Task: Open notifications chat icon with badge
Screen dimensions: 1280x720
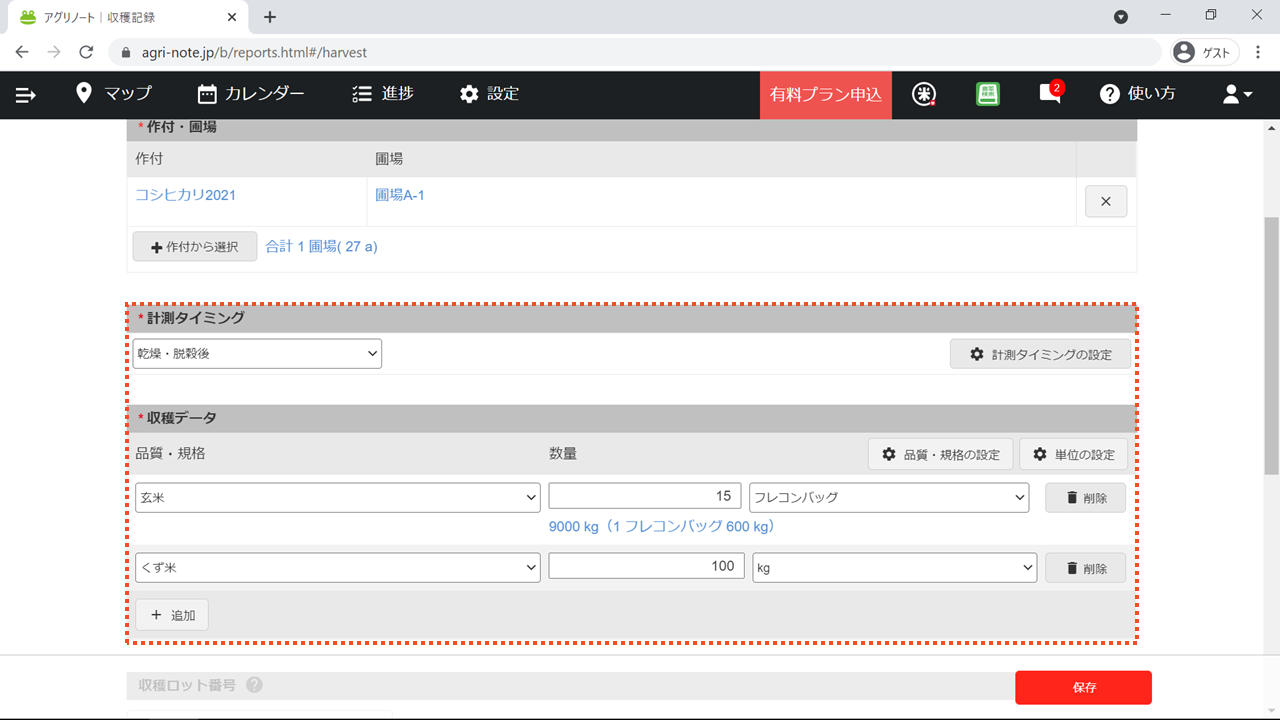Action: [x=1050, y=93]
